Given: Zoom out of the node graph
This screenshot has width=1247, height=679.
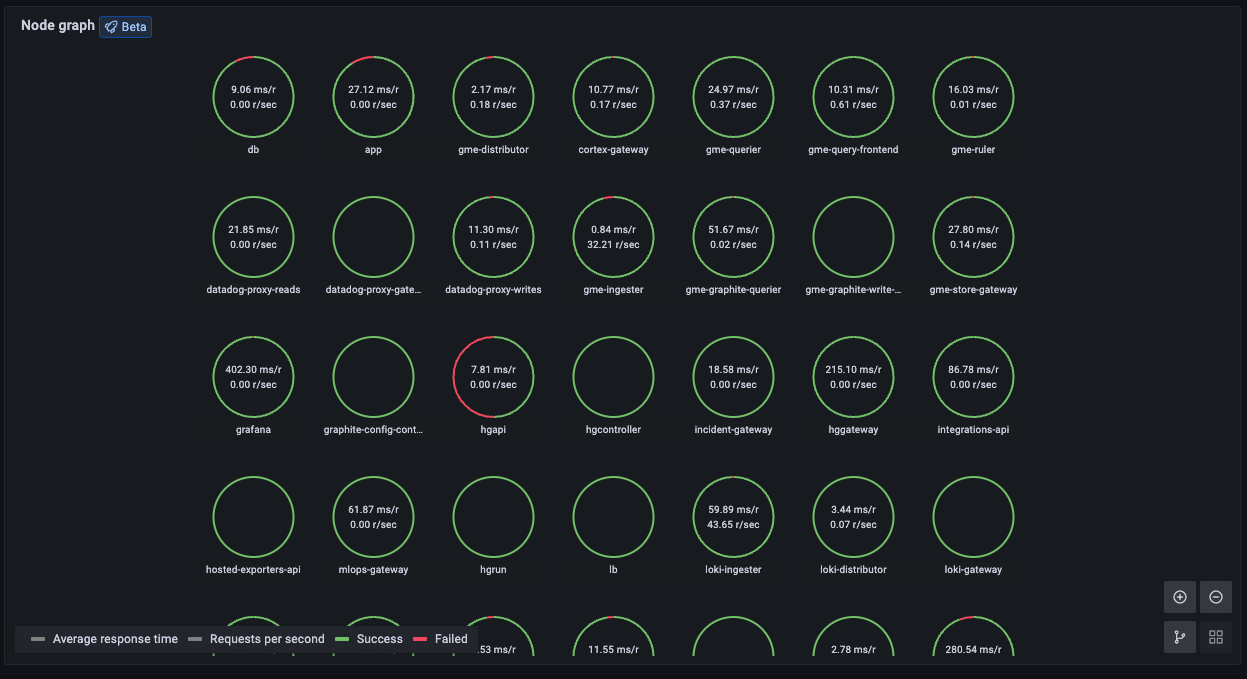Looking at the screenshot, I should (1215, 597).
